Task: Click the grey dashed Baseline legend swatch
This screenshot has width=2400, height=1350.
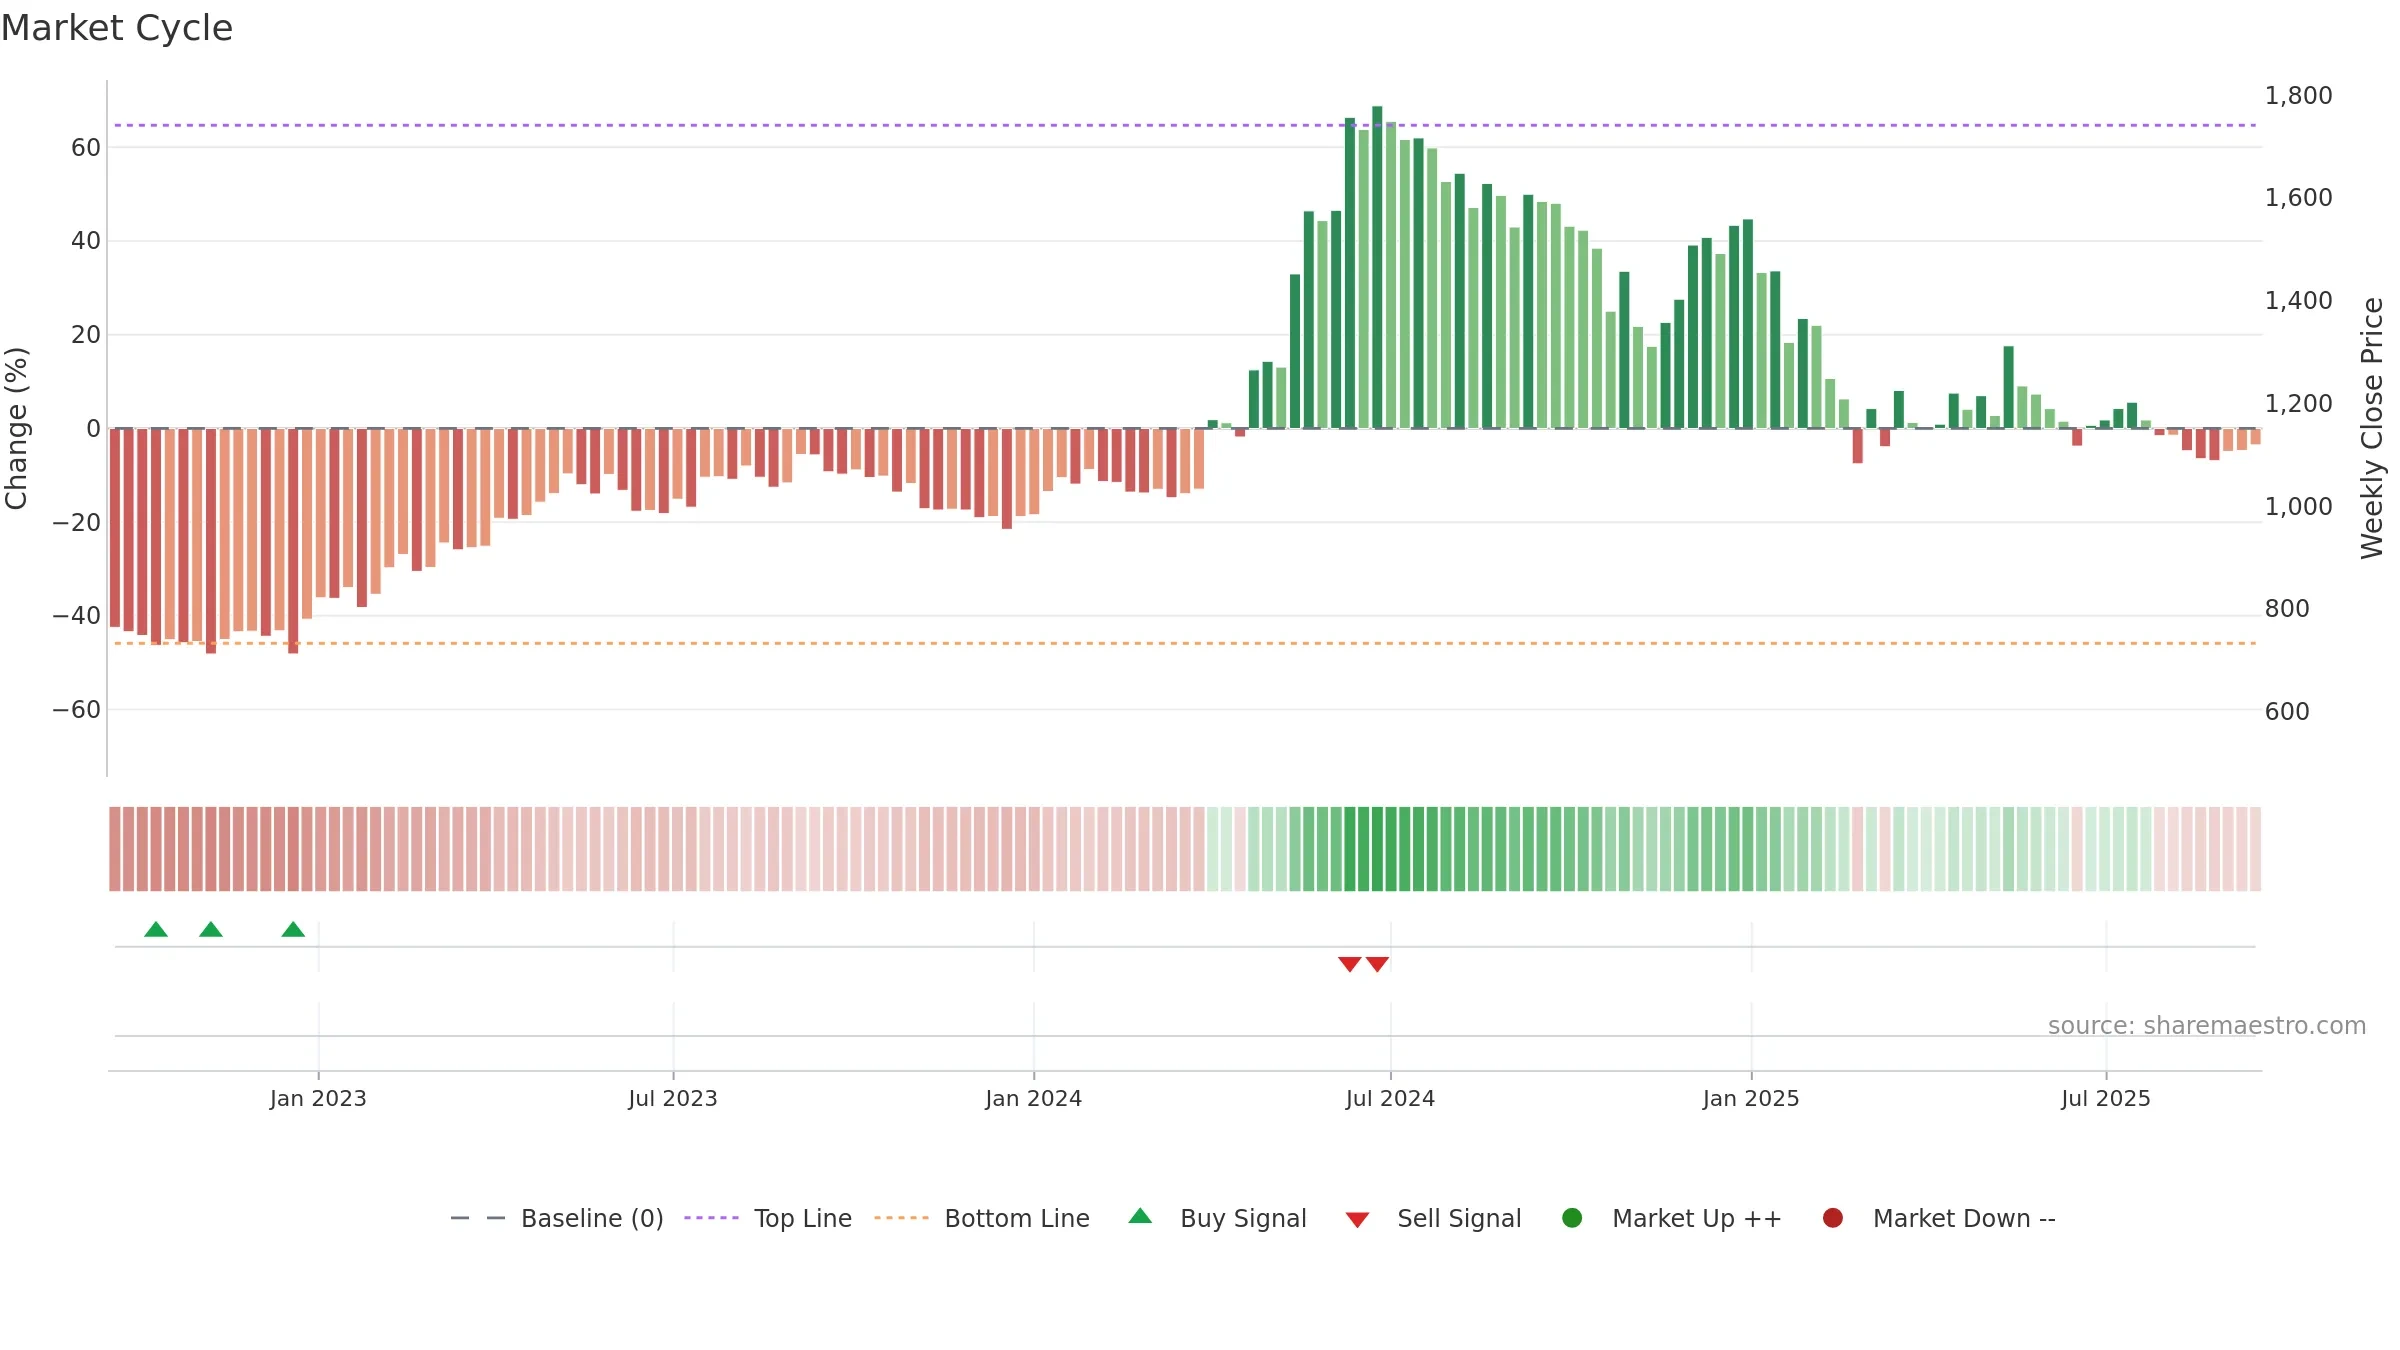Action: coord(478,1218)
